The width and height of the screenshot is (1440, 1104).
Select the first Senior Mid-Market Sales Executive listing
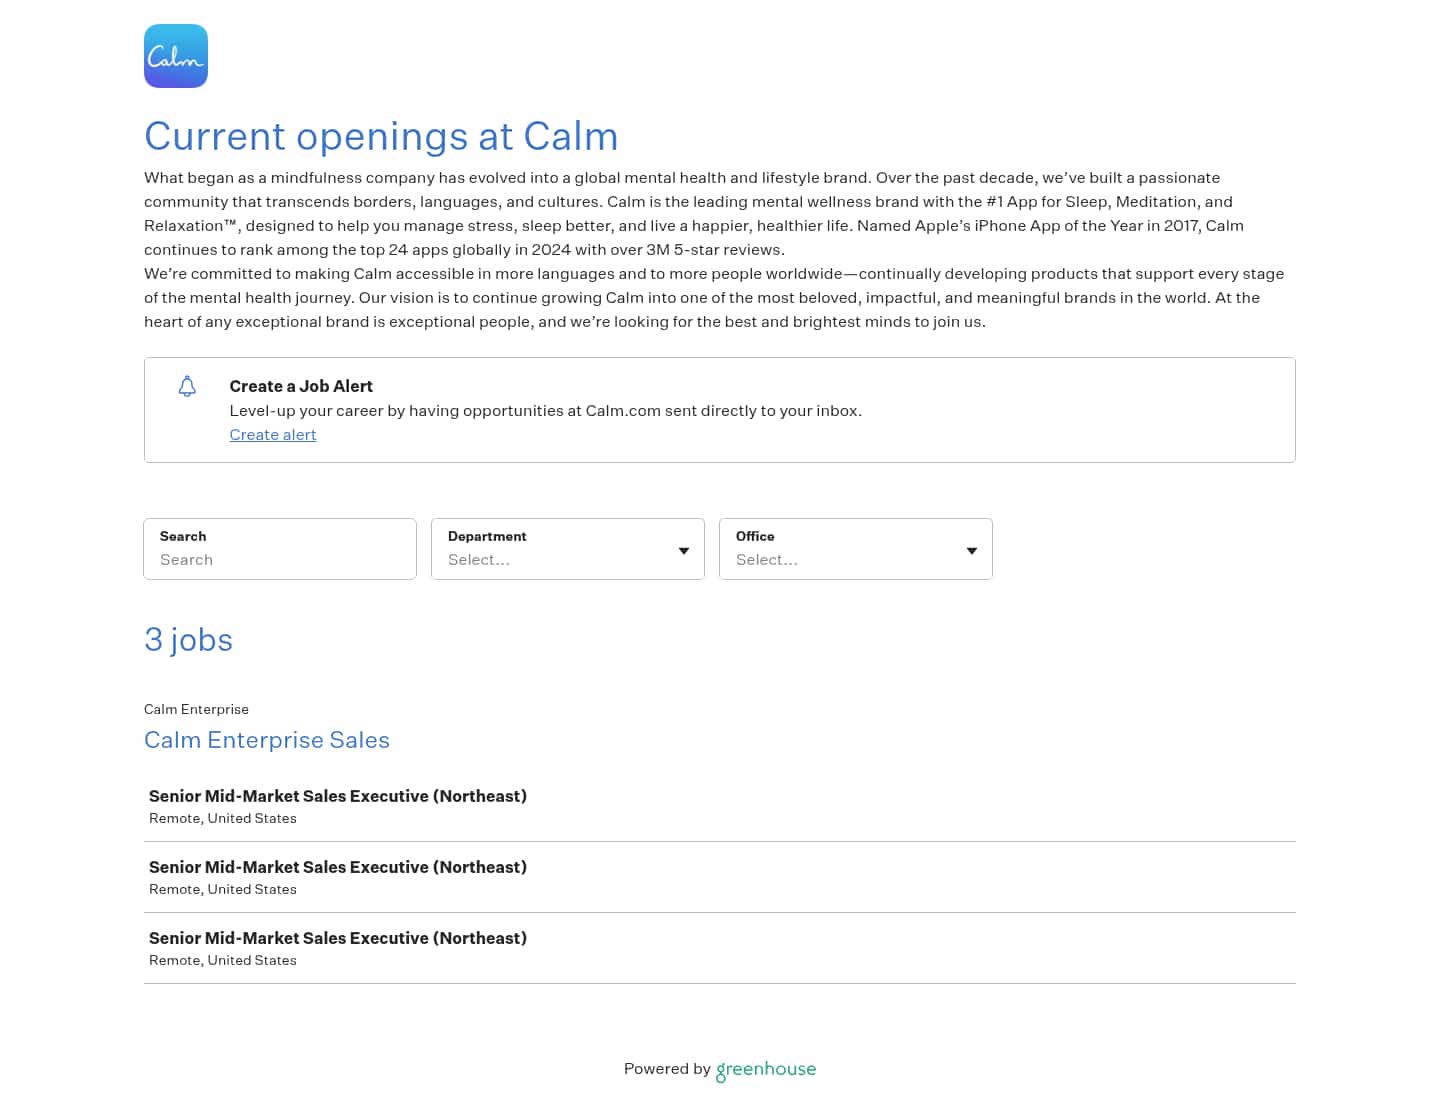click(x=338, y=796)
